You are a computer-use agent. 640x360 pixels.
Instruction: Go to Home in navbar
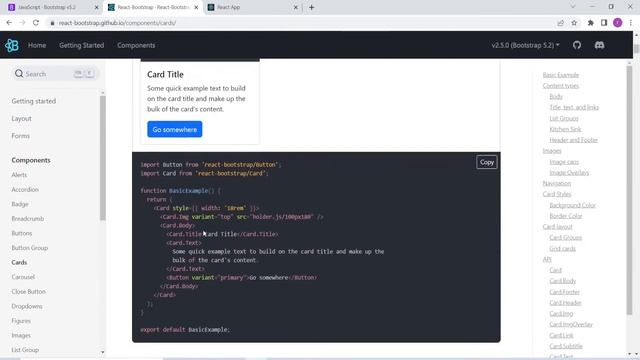pos(37,45)
